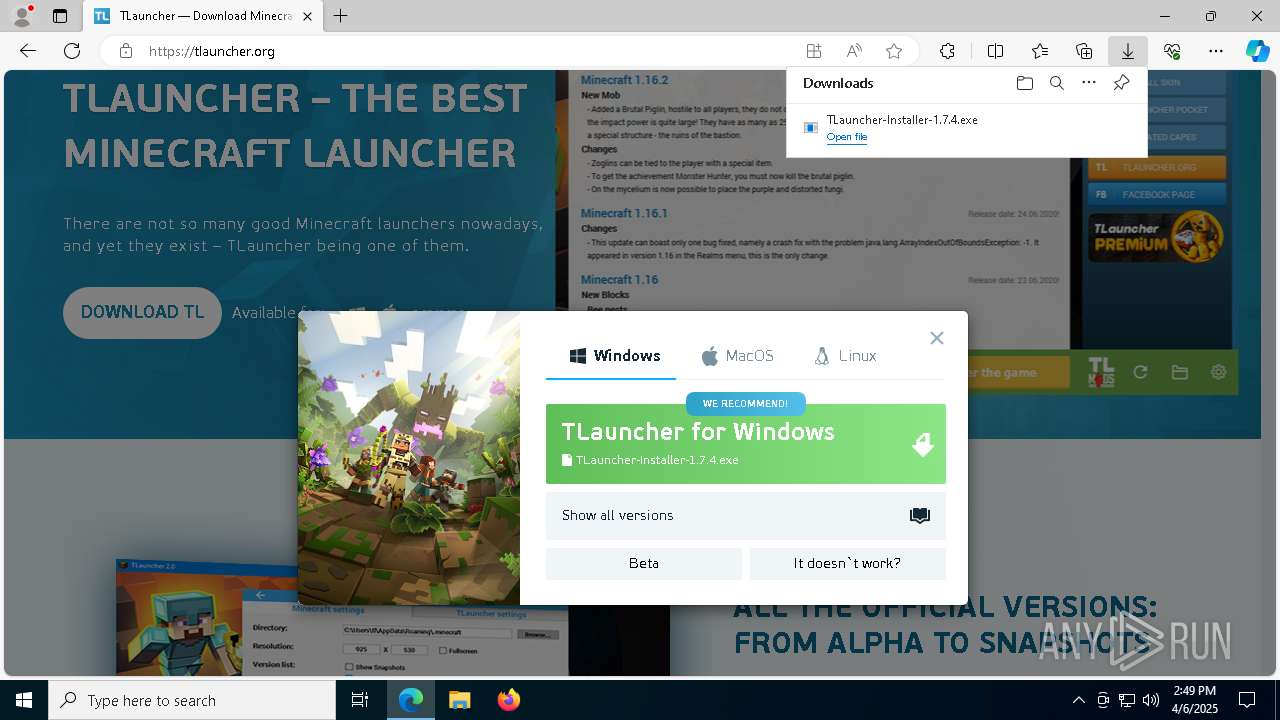Download TLauncher for Windows green button
Viewport: 1280px width, 720px height.
pos(746,444)
